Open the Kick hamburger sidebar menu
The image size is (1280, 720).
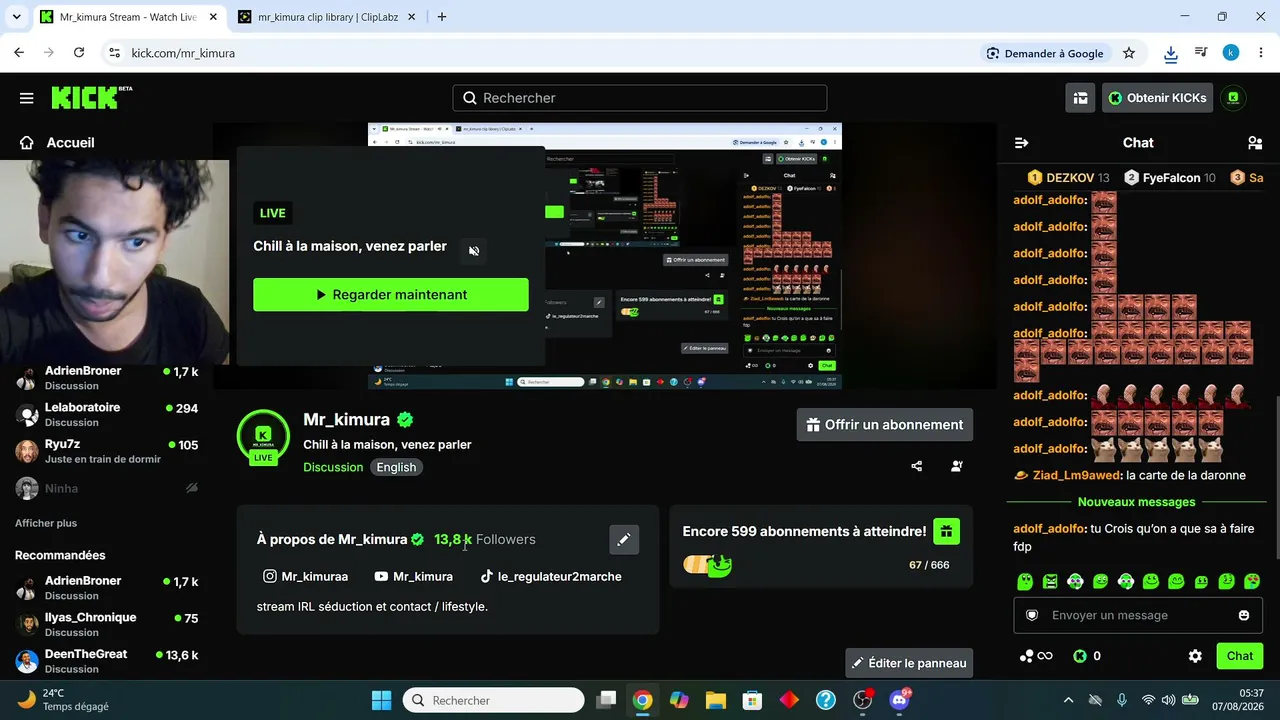click(x=27, y=98)
